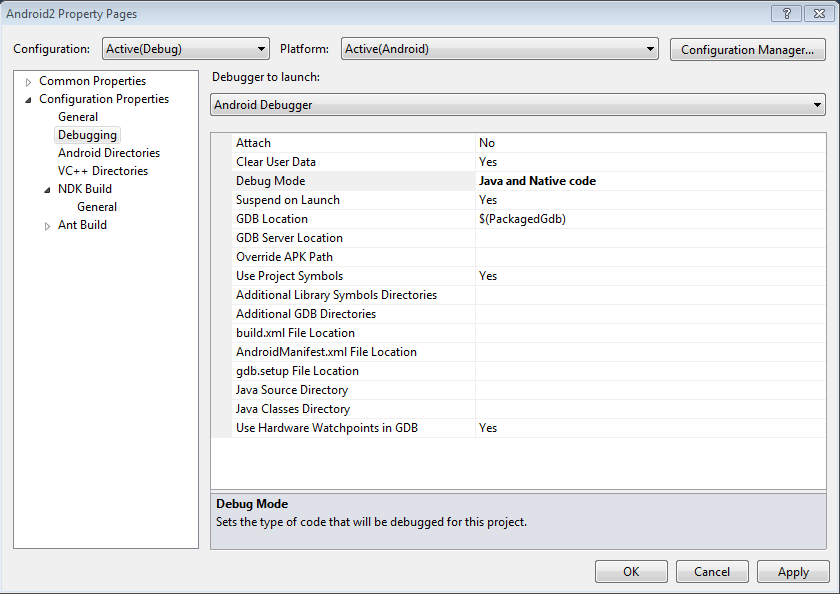Viewport: 840px width, 594px height.
Task: Click the Use Project Symbols property
Action: pyautogui.click(x=289, y=276)
